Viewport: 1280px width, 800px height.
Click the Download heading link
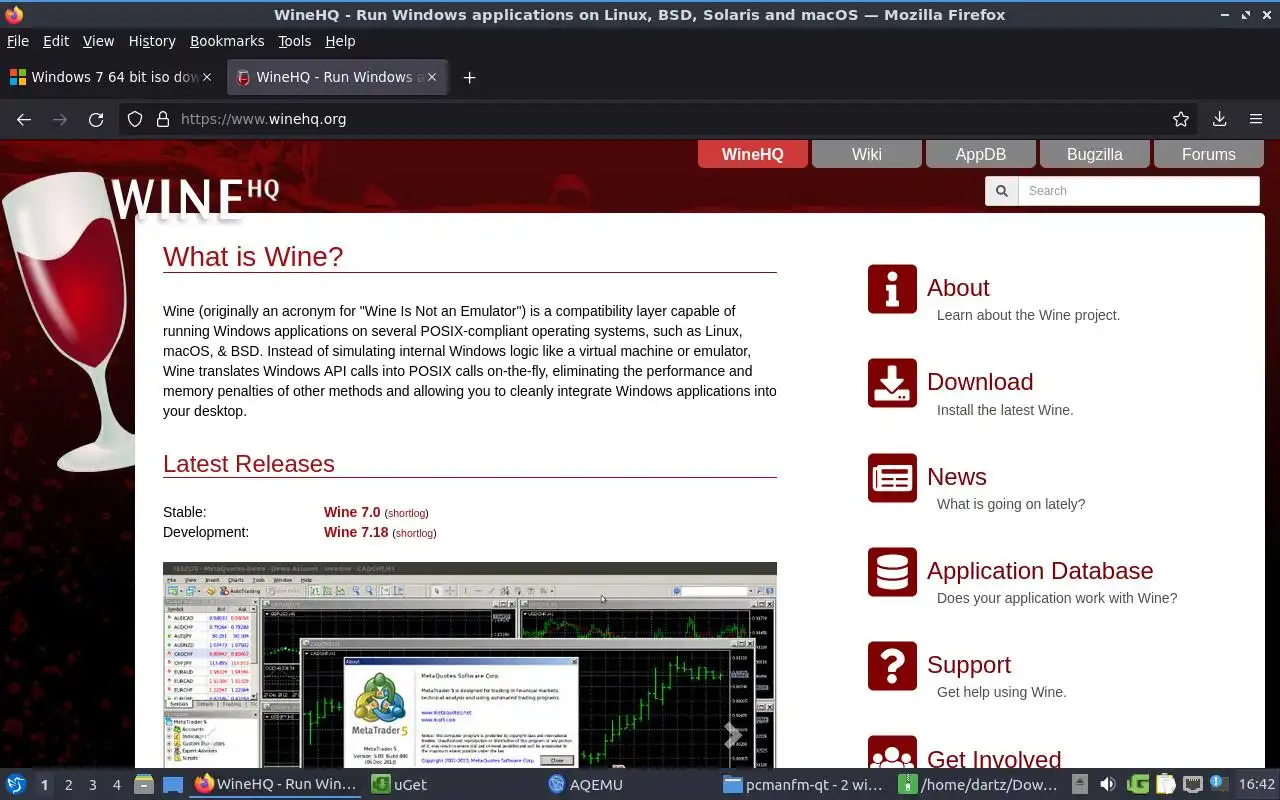980,382
